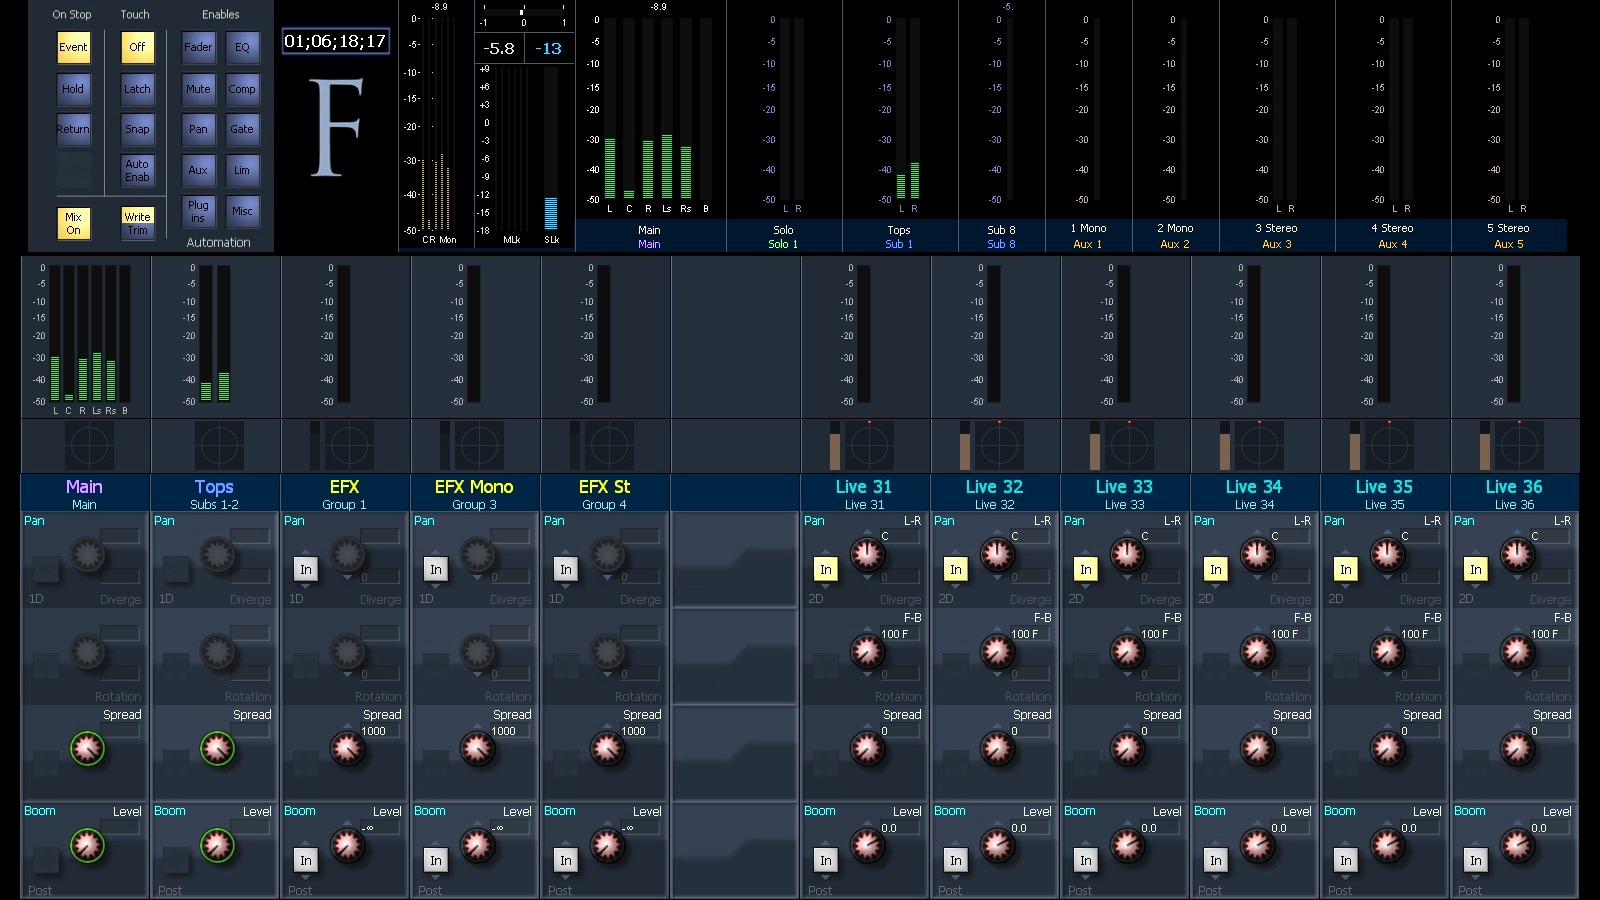Toggle pan In on Live 33
The image size is (1600, 900).
click(1086, 569)
